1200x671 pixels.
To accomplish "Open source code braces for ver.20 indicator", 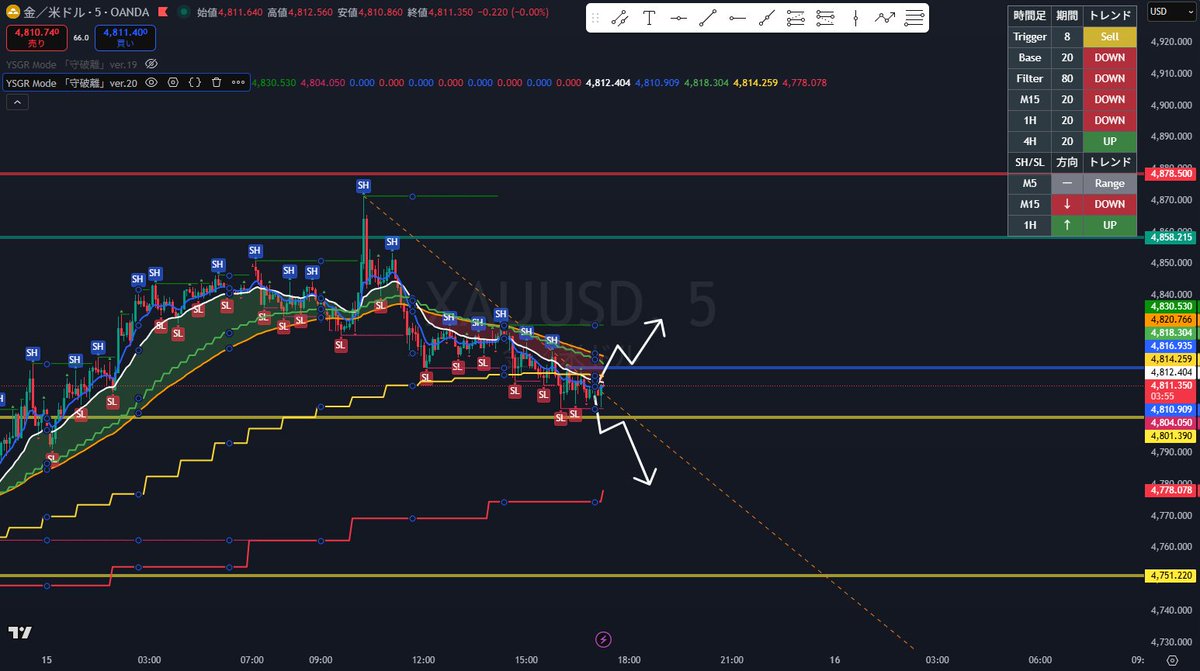I will (195, 83).
